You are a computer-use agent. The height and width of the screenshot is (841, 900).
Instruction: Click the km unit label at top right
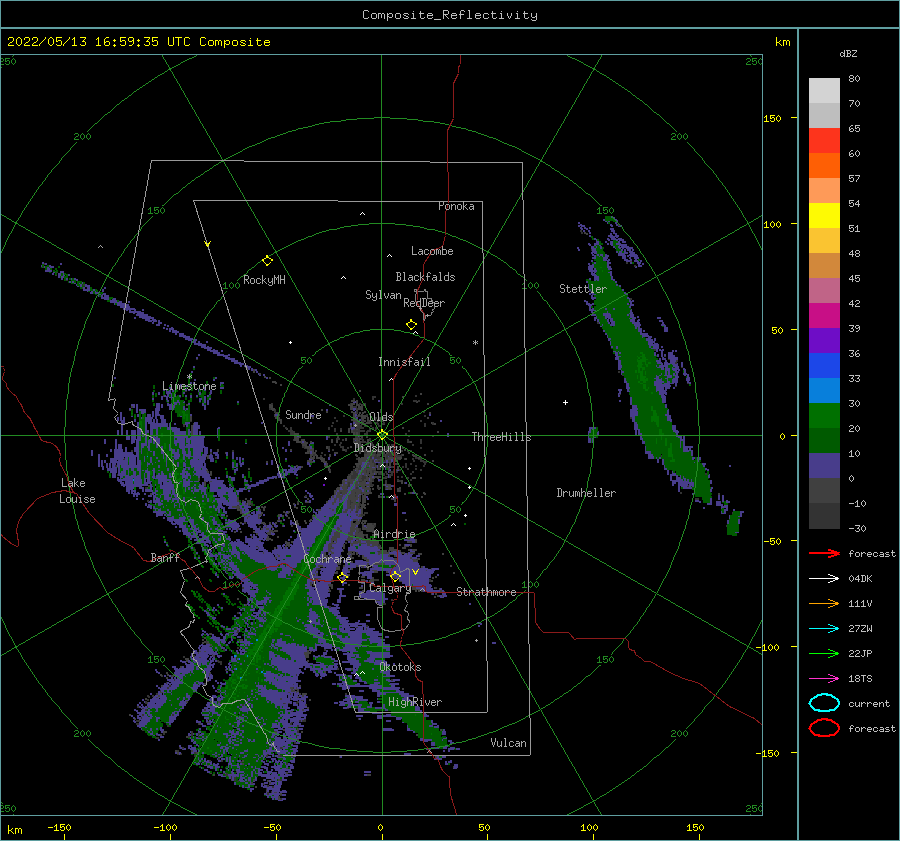coord(783,42)
